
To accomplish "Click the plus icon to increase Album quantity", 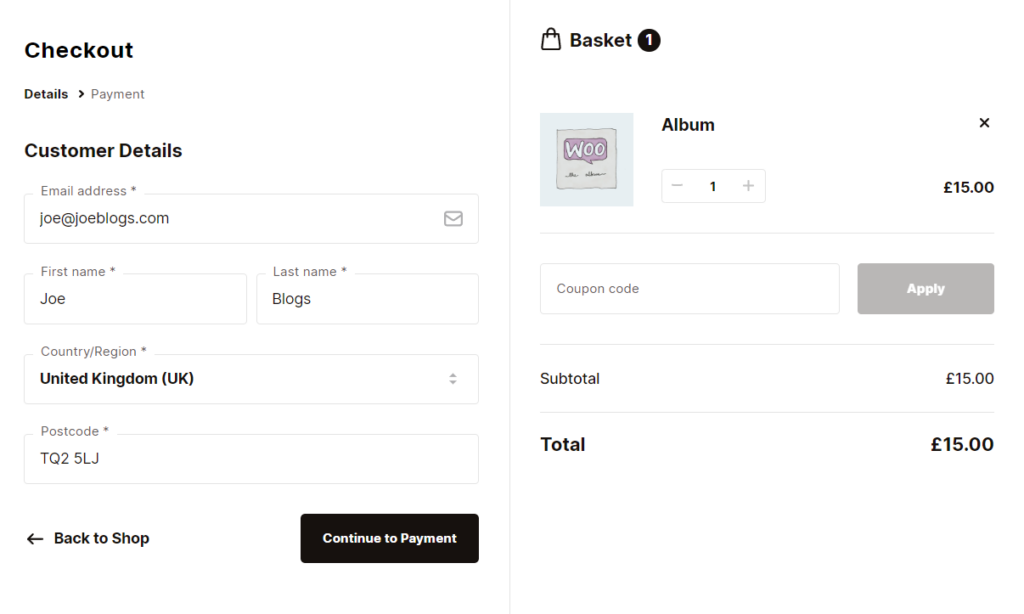I will 748,185.
